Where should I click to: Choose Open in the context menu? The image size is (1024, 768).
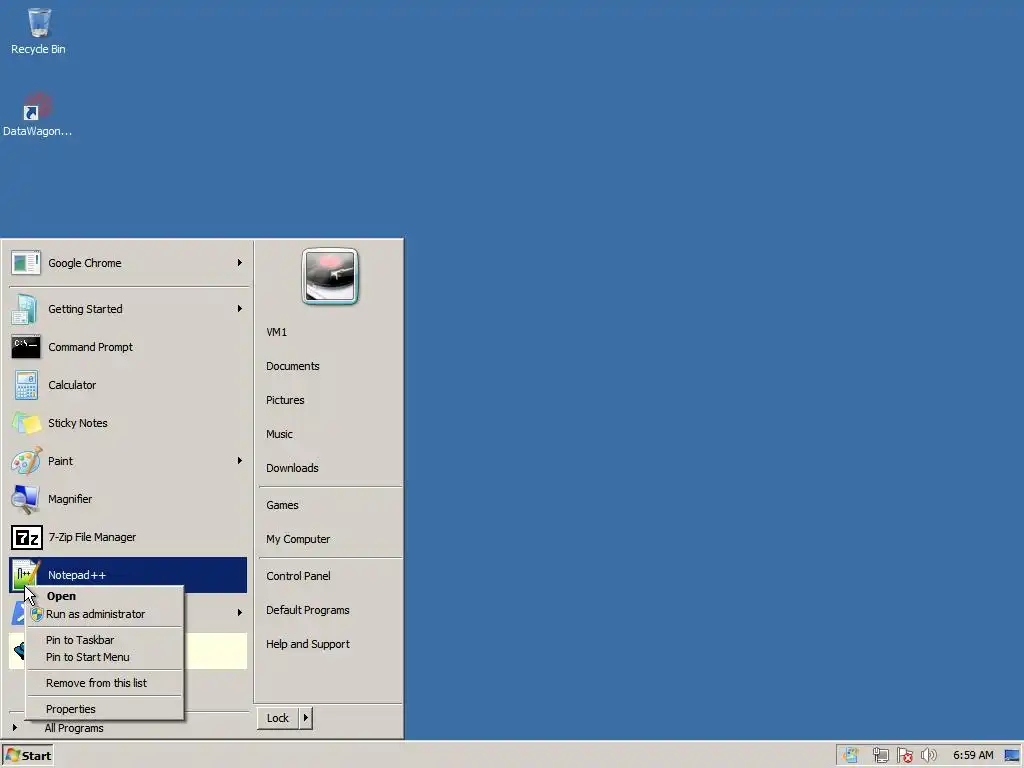tap(104, 596)
